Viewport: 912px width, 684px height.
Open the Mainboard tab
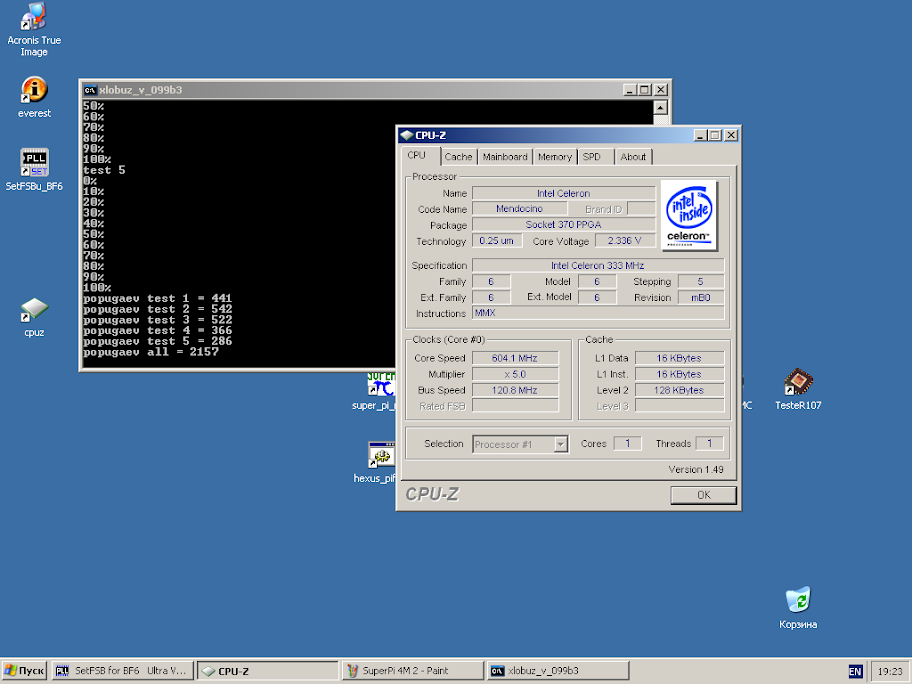[505, 157]
